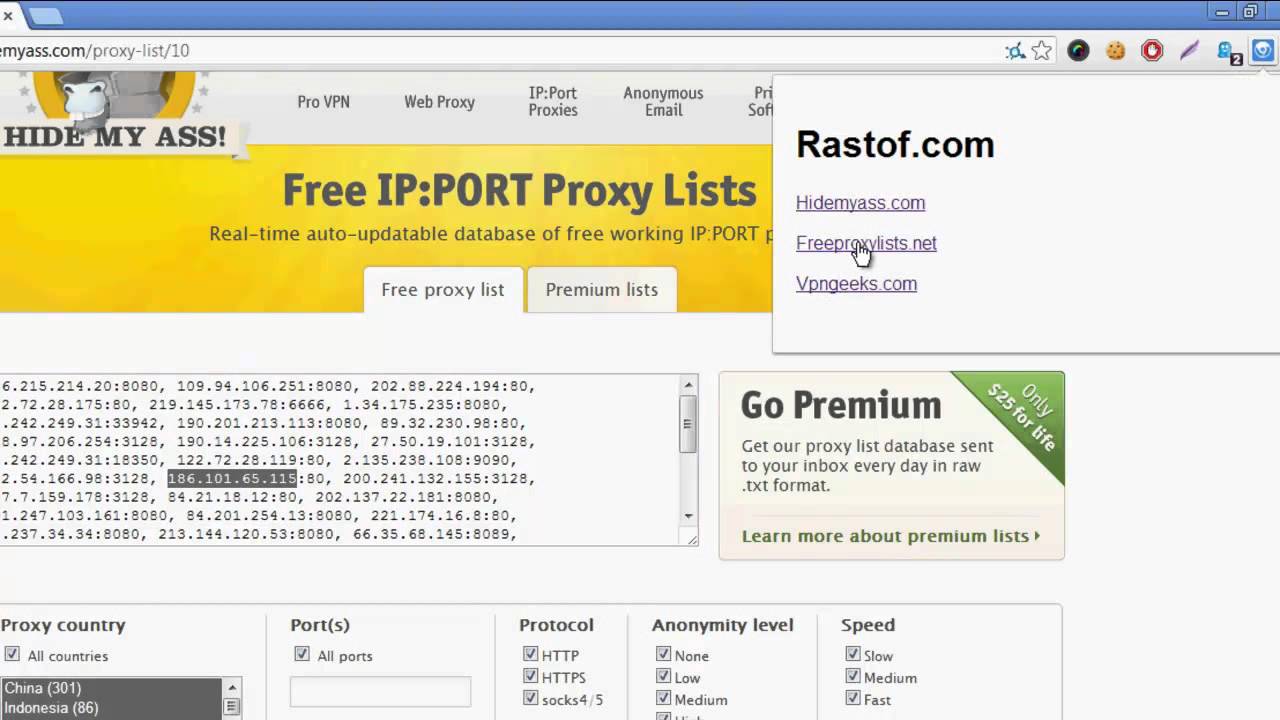1280x720 pixels.
Task: Open IP:Port Proxies navigation item
Action: pos(553,102)
